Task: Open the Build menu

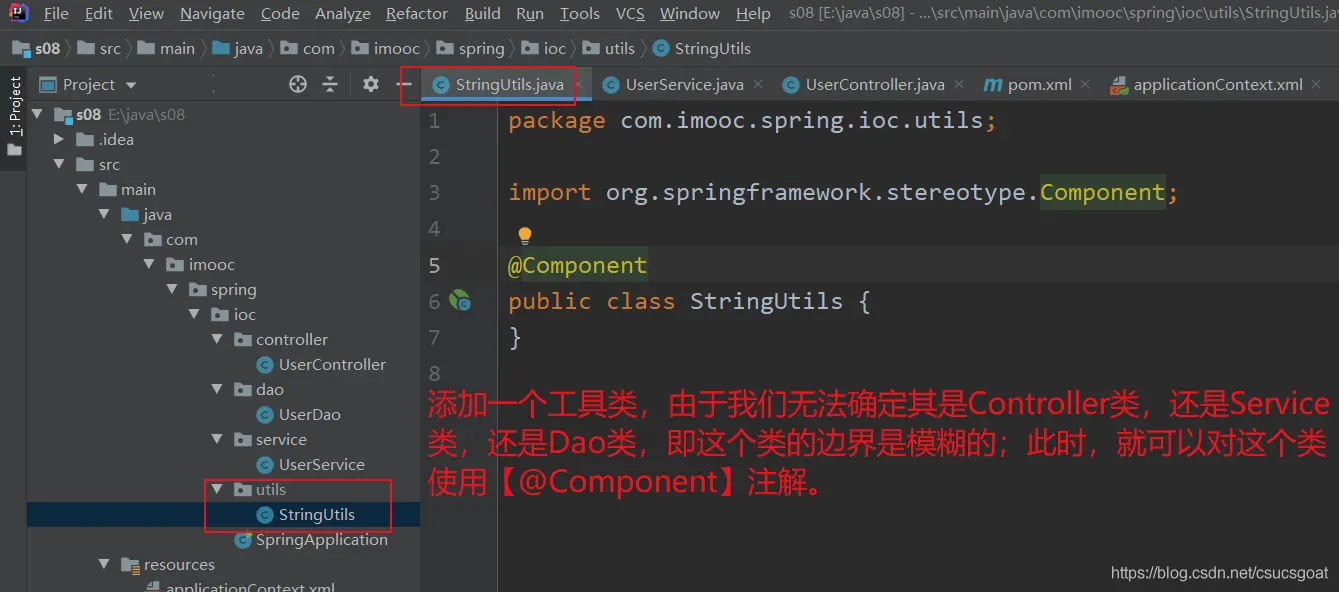Action: point(483,14)
